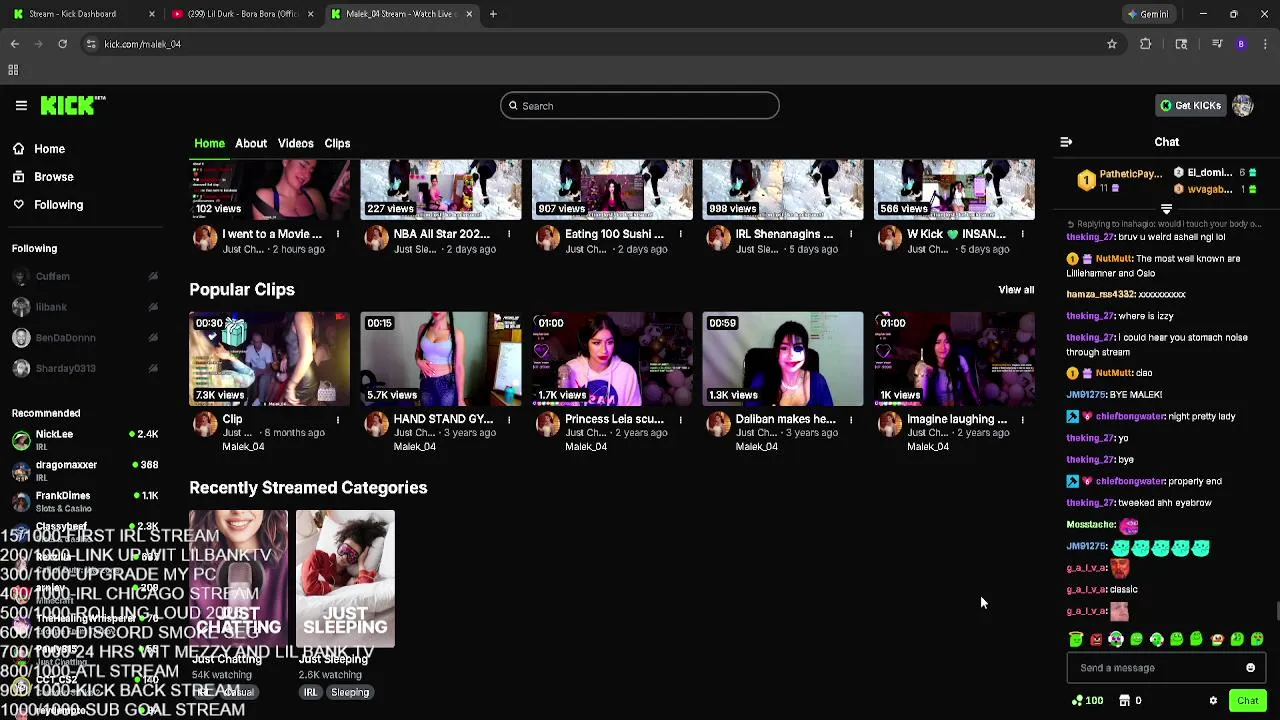Click the IRL tag under Just Sleeping
Viewport: 1280px width, 720px height.
click(310, 692)
